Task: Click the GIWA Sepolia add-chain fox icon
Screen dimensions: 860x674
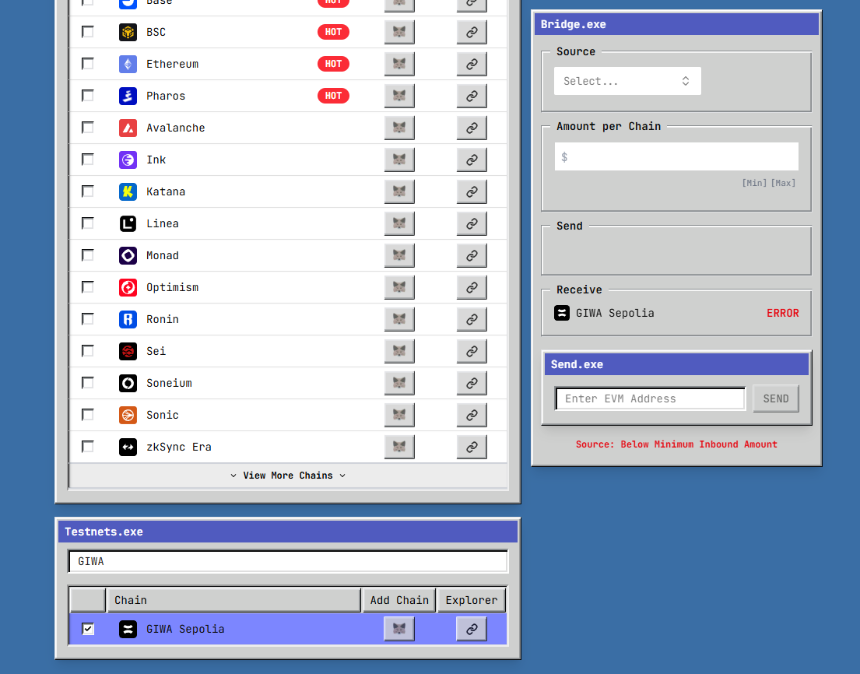Action: pyautogui.click(x=399, y=629)
